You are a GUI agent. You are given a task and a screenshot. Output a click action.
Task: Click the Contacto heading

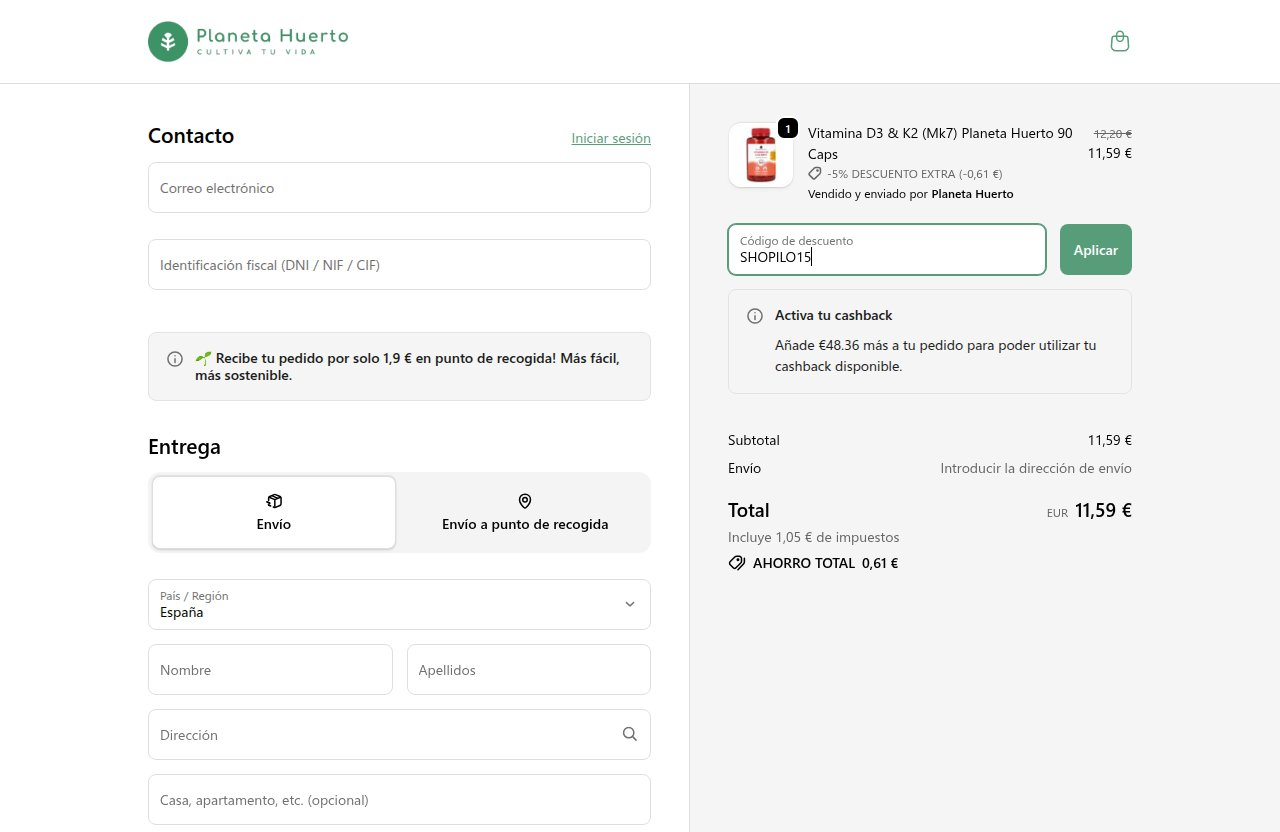tap(191, 136)
